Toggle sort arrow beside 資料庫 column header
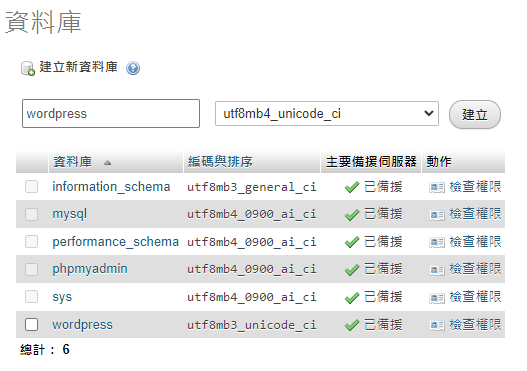 tap(108, 163)
